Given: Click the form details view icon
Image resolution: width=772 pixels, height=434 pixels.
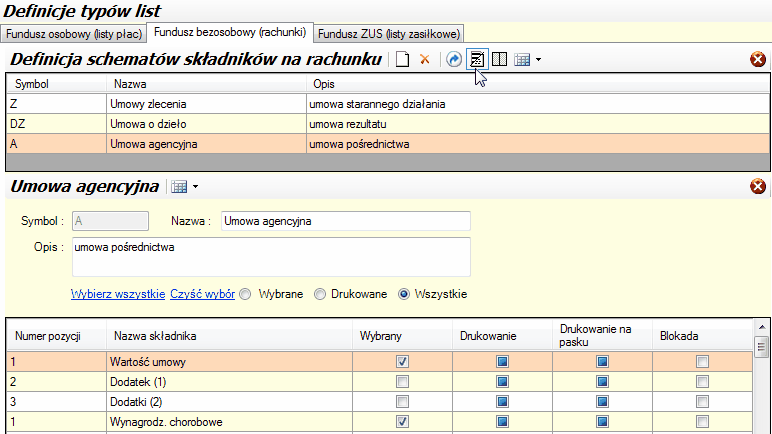Looking at the screenshot, I should 477,60.
